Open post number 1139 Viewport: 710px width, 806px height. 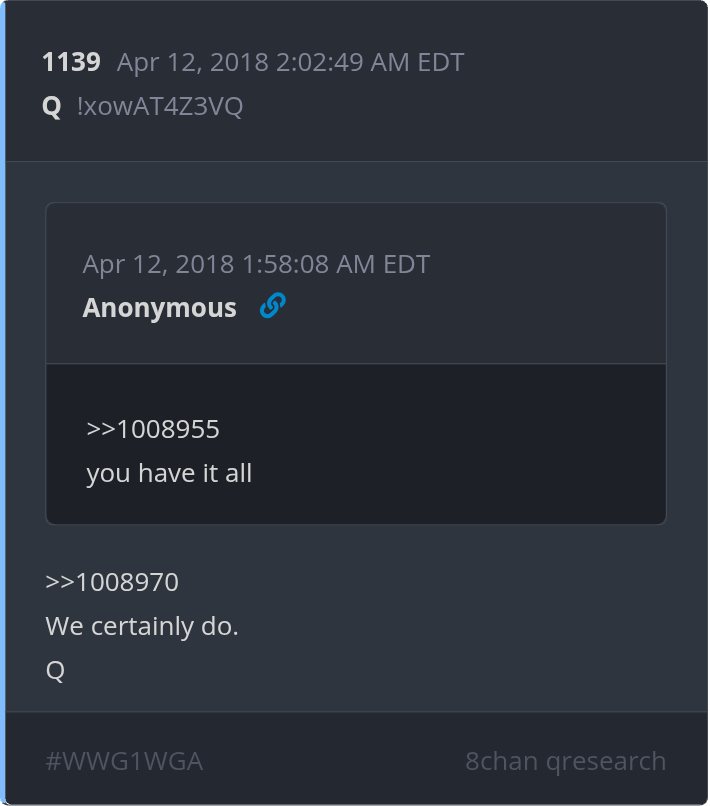pyautogui.click(x=71, y=63)
